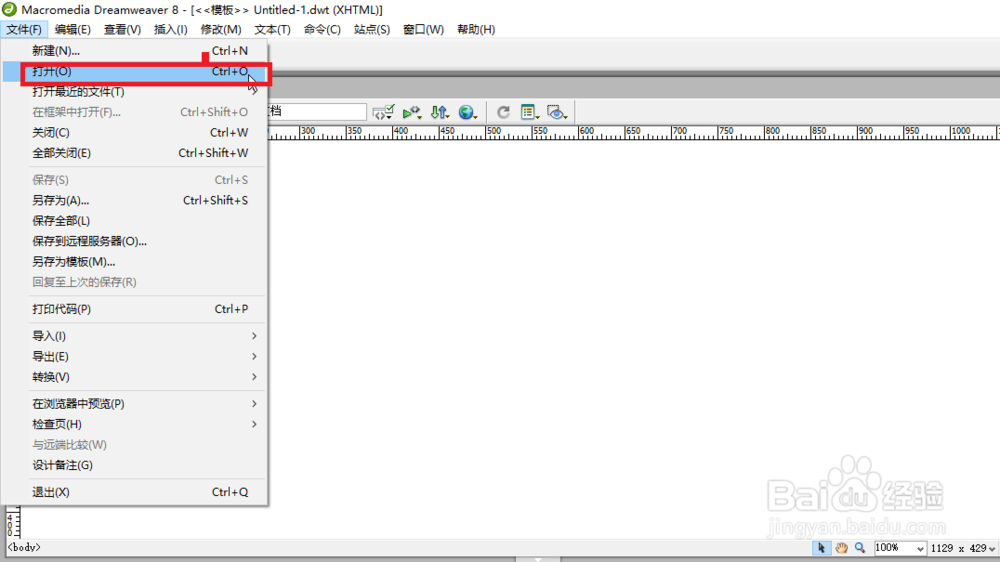Click the Validate Markup toolbar icon
The height and width of the screenshot is (562, 1000).
pos(411,112)
